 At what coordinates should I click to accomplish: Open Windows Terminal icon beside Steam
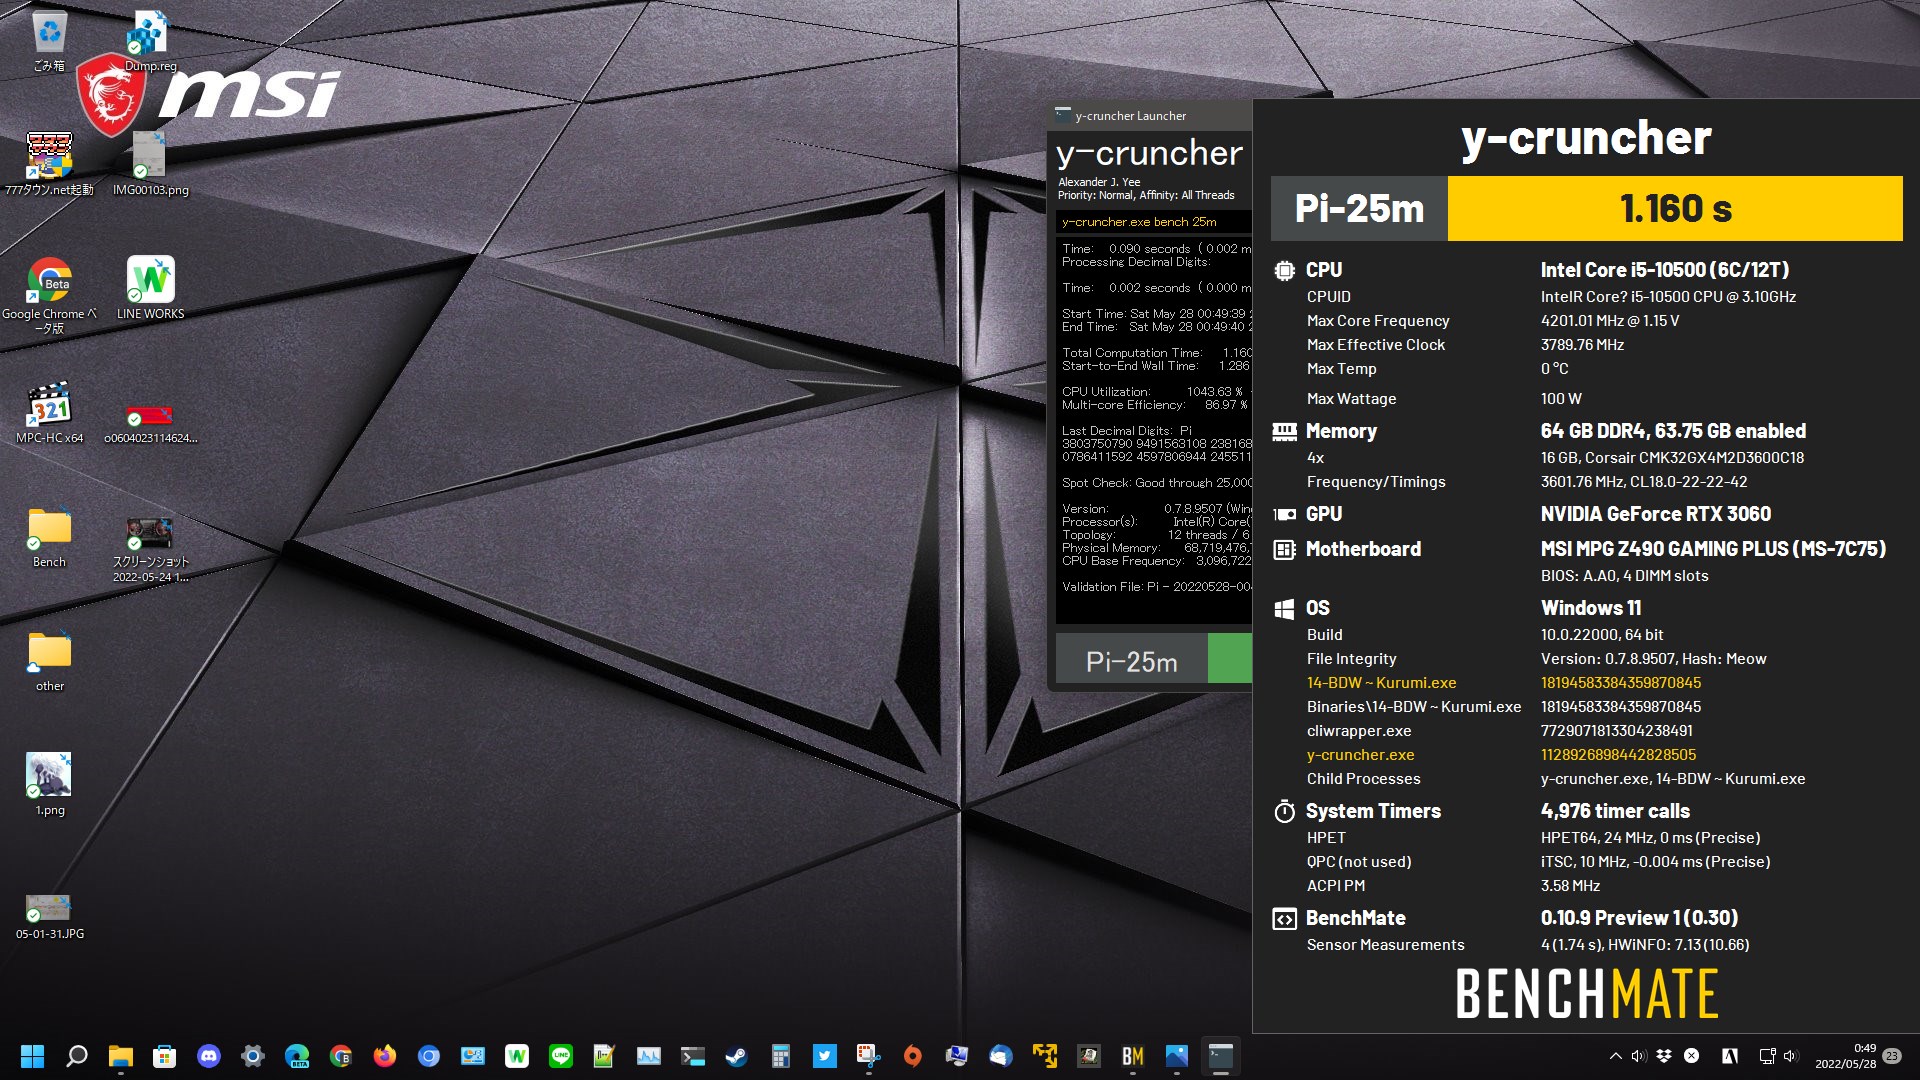pos(693,1056)
